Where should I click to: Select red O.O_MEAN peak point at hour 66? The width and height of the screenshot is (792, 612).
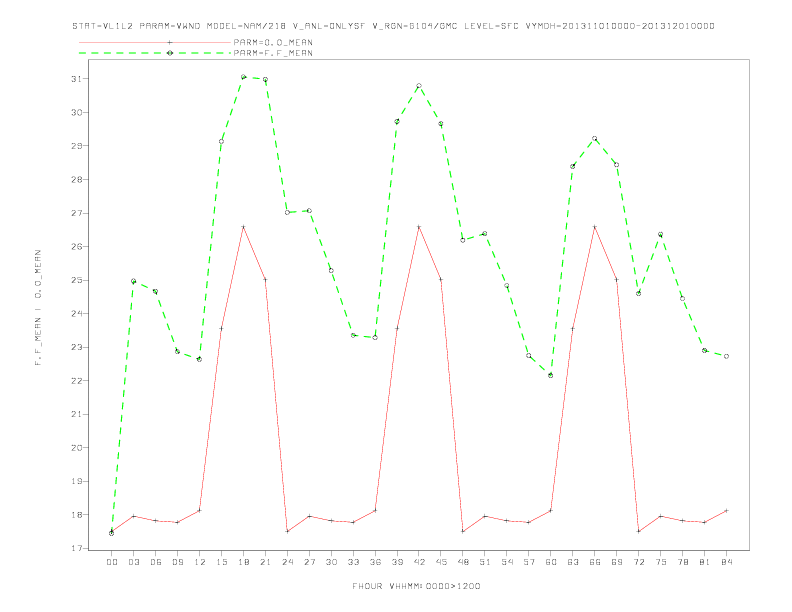pyautogui.click(x=595, y=227)
